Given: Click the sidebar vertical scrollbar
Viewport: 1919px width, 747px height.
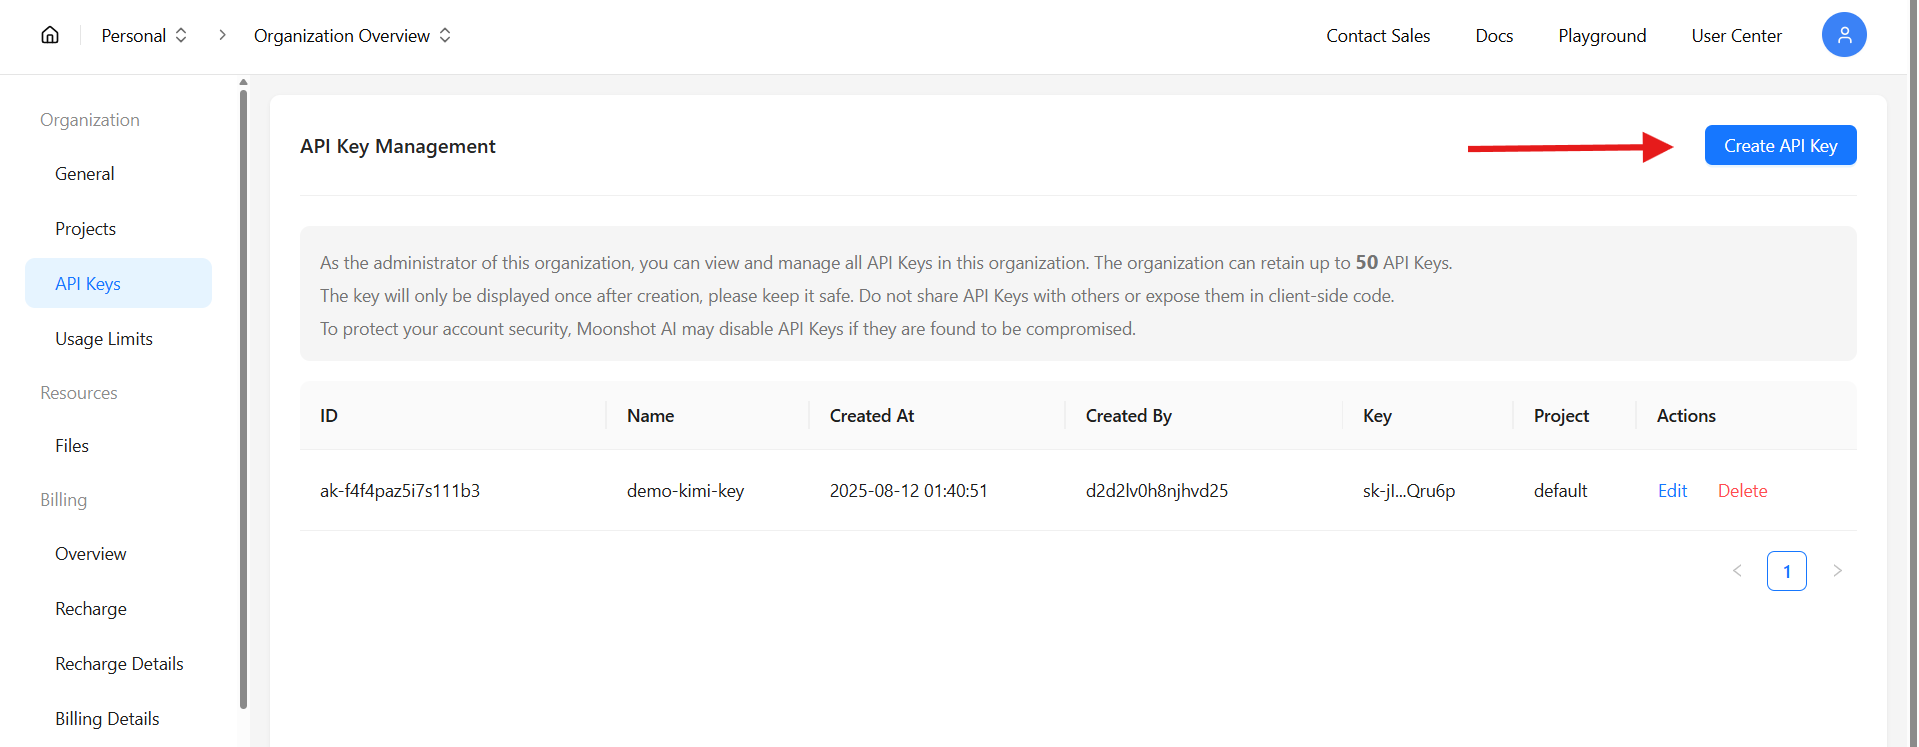Looking at the screenshot, I should (x=243, y=400).
